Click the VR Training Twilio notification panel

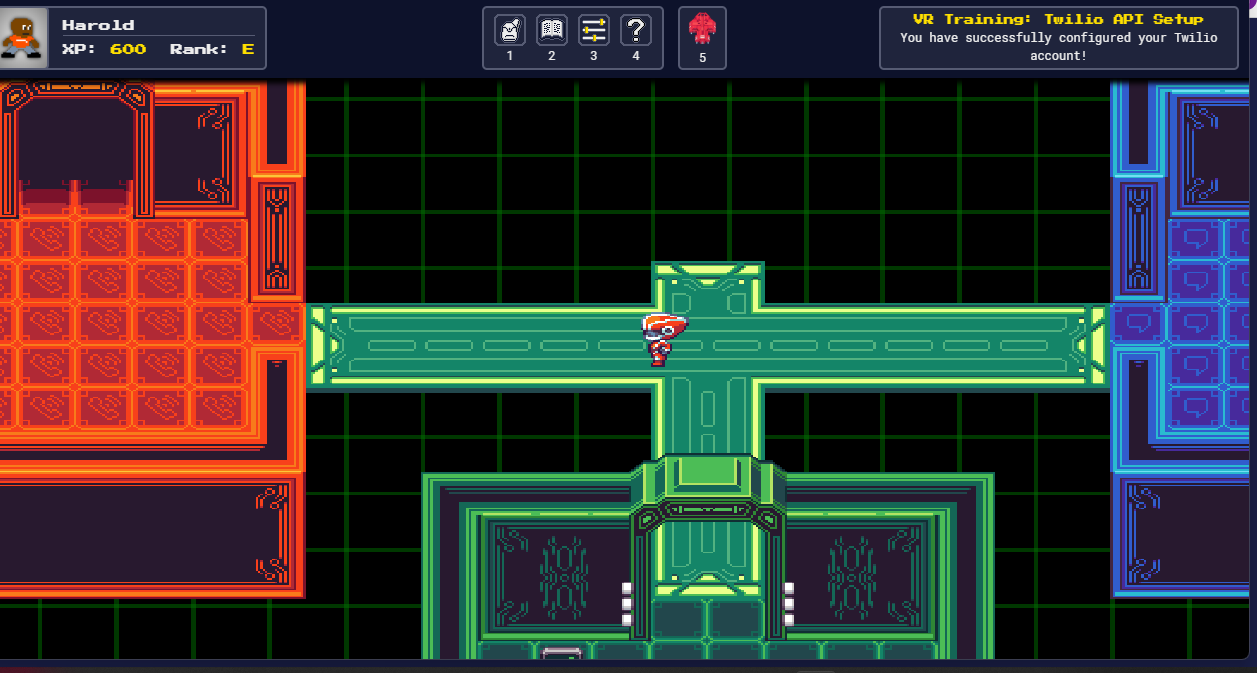click(x=1058, y=37)
